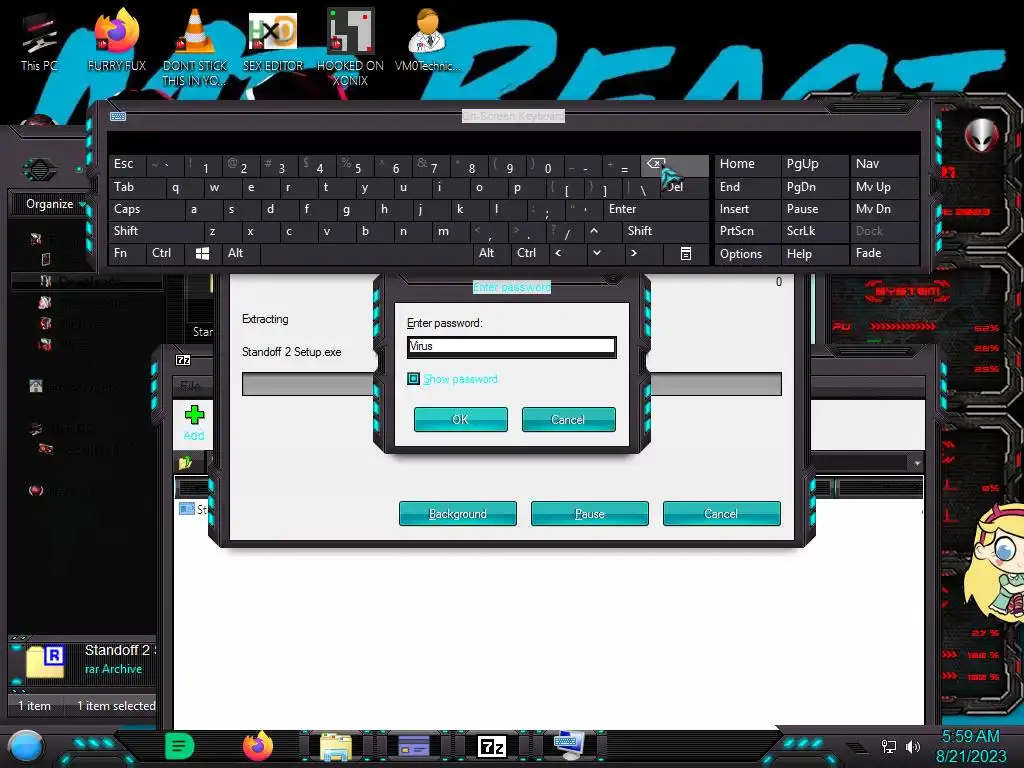Open the 7-Zip address bar dropdown arrow
The height and width of the screenshot is (768, 1024).
[x=917, y=462]
